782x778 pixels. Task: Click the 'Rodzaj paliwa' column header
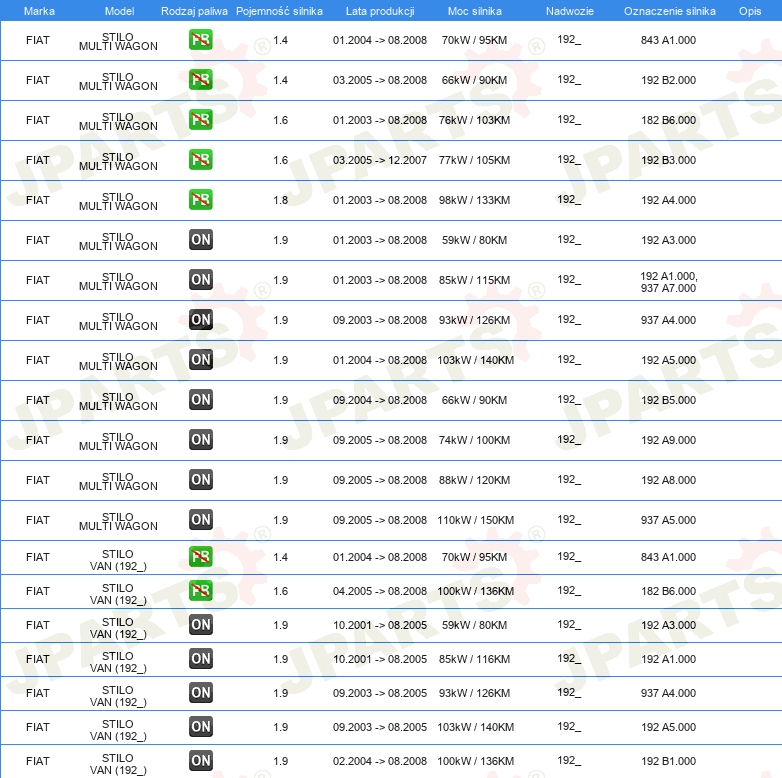point(194,11)
